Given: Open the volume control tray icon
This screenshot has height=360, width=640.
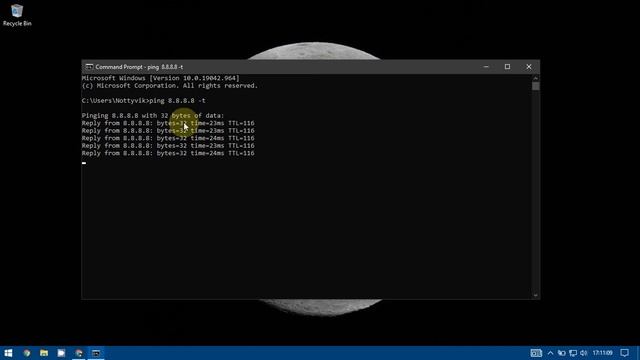Looking at the screenshot, I should click(x=584, y=353).
